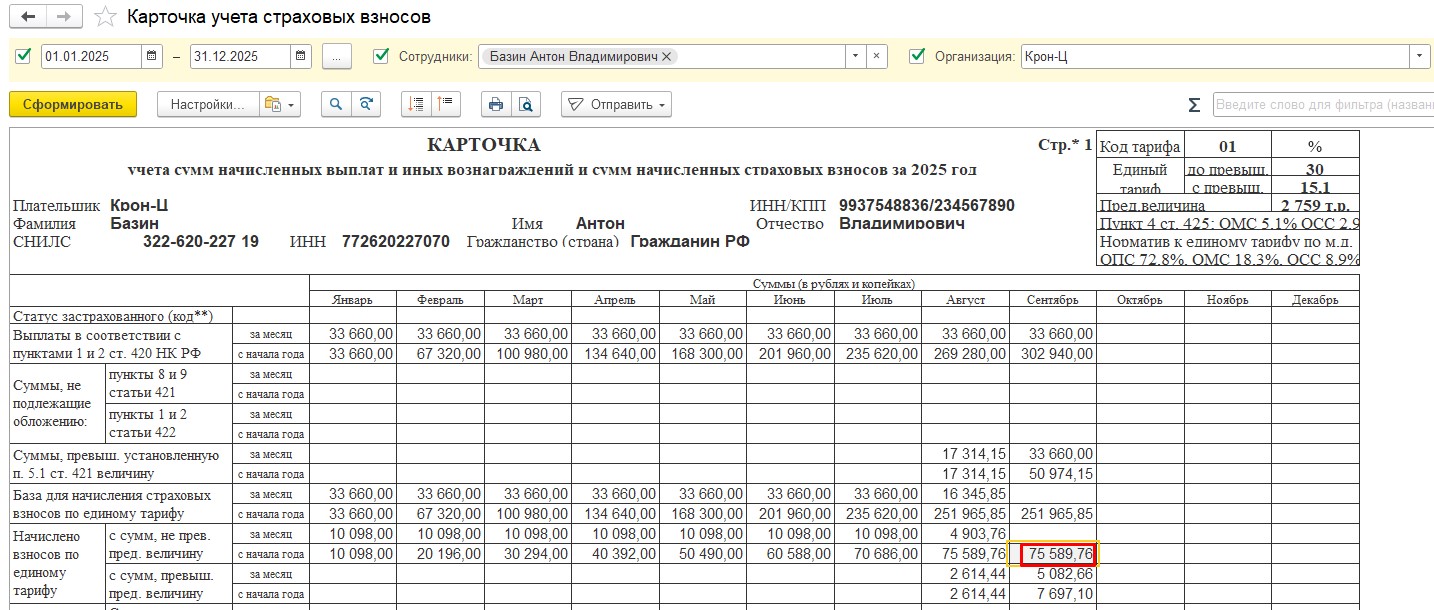The height and width of the screenshot is (610, 1434).
Task: Uncheck the period filter checkbox
Action: tap(24, 56)
